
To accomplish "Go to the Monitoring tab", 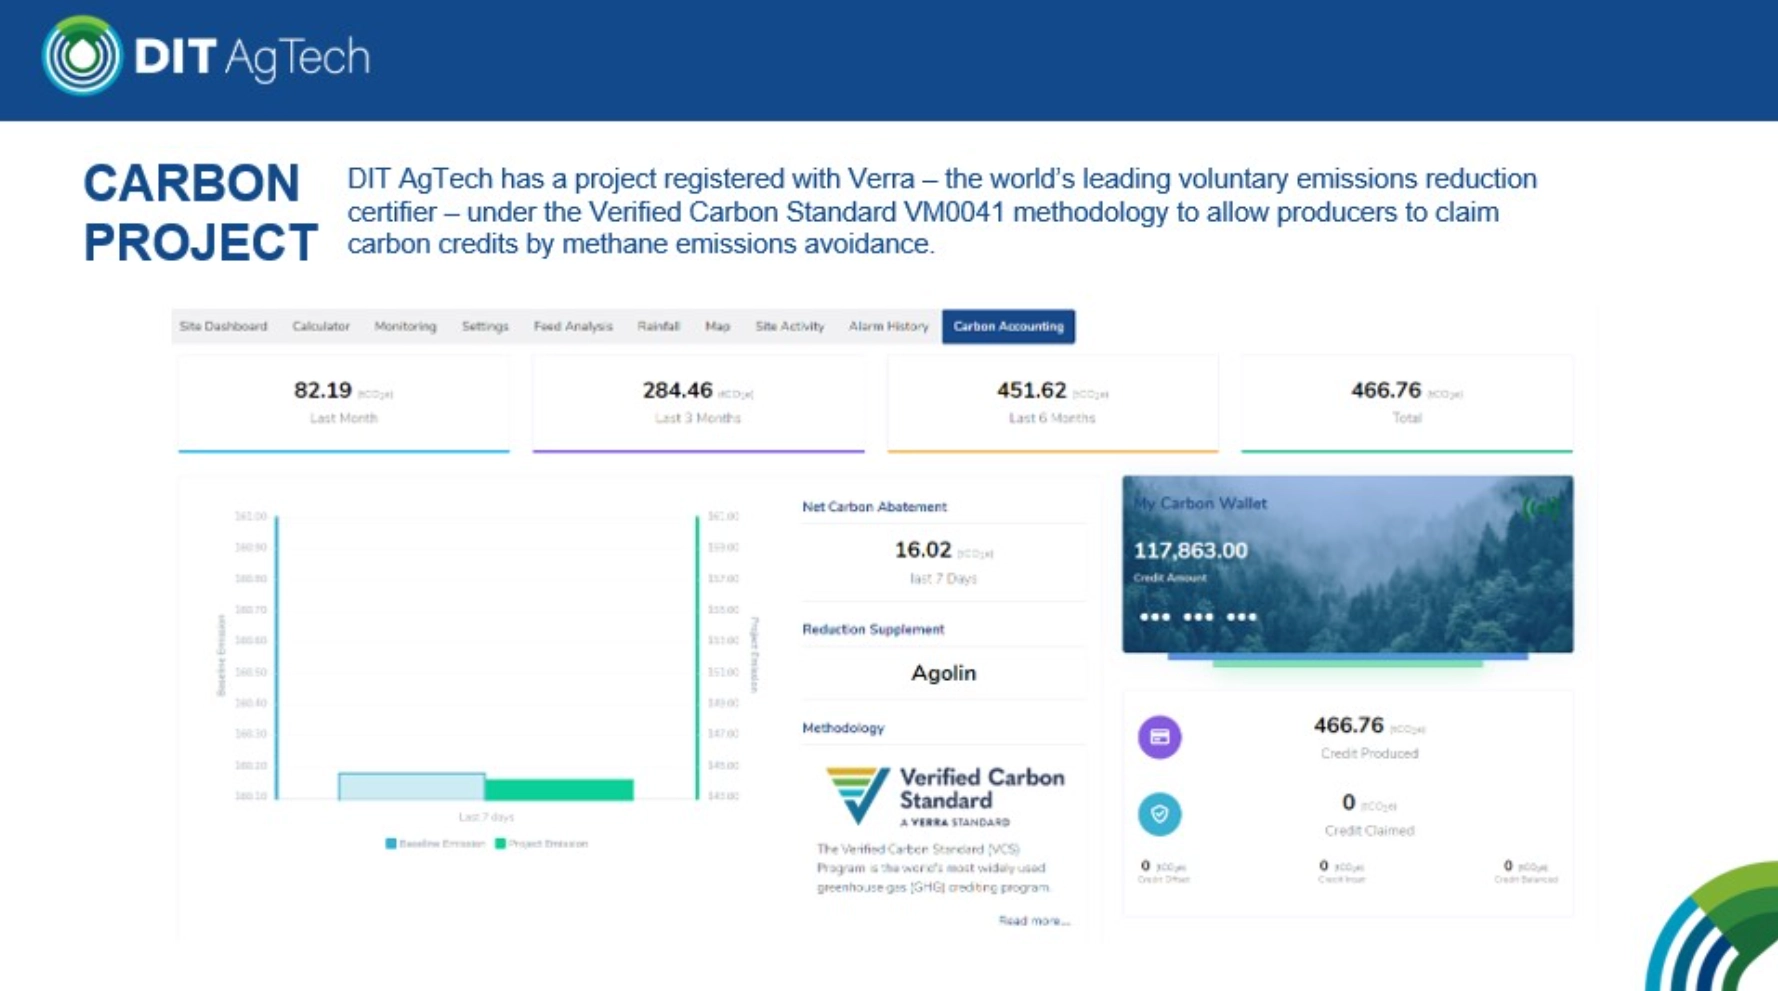I will pos(405,327).
